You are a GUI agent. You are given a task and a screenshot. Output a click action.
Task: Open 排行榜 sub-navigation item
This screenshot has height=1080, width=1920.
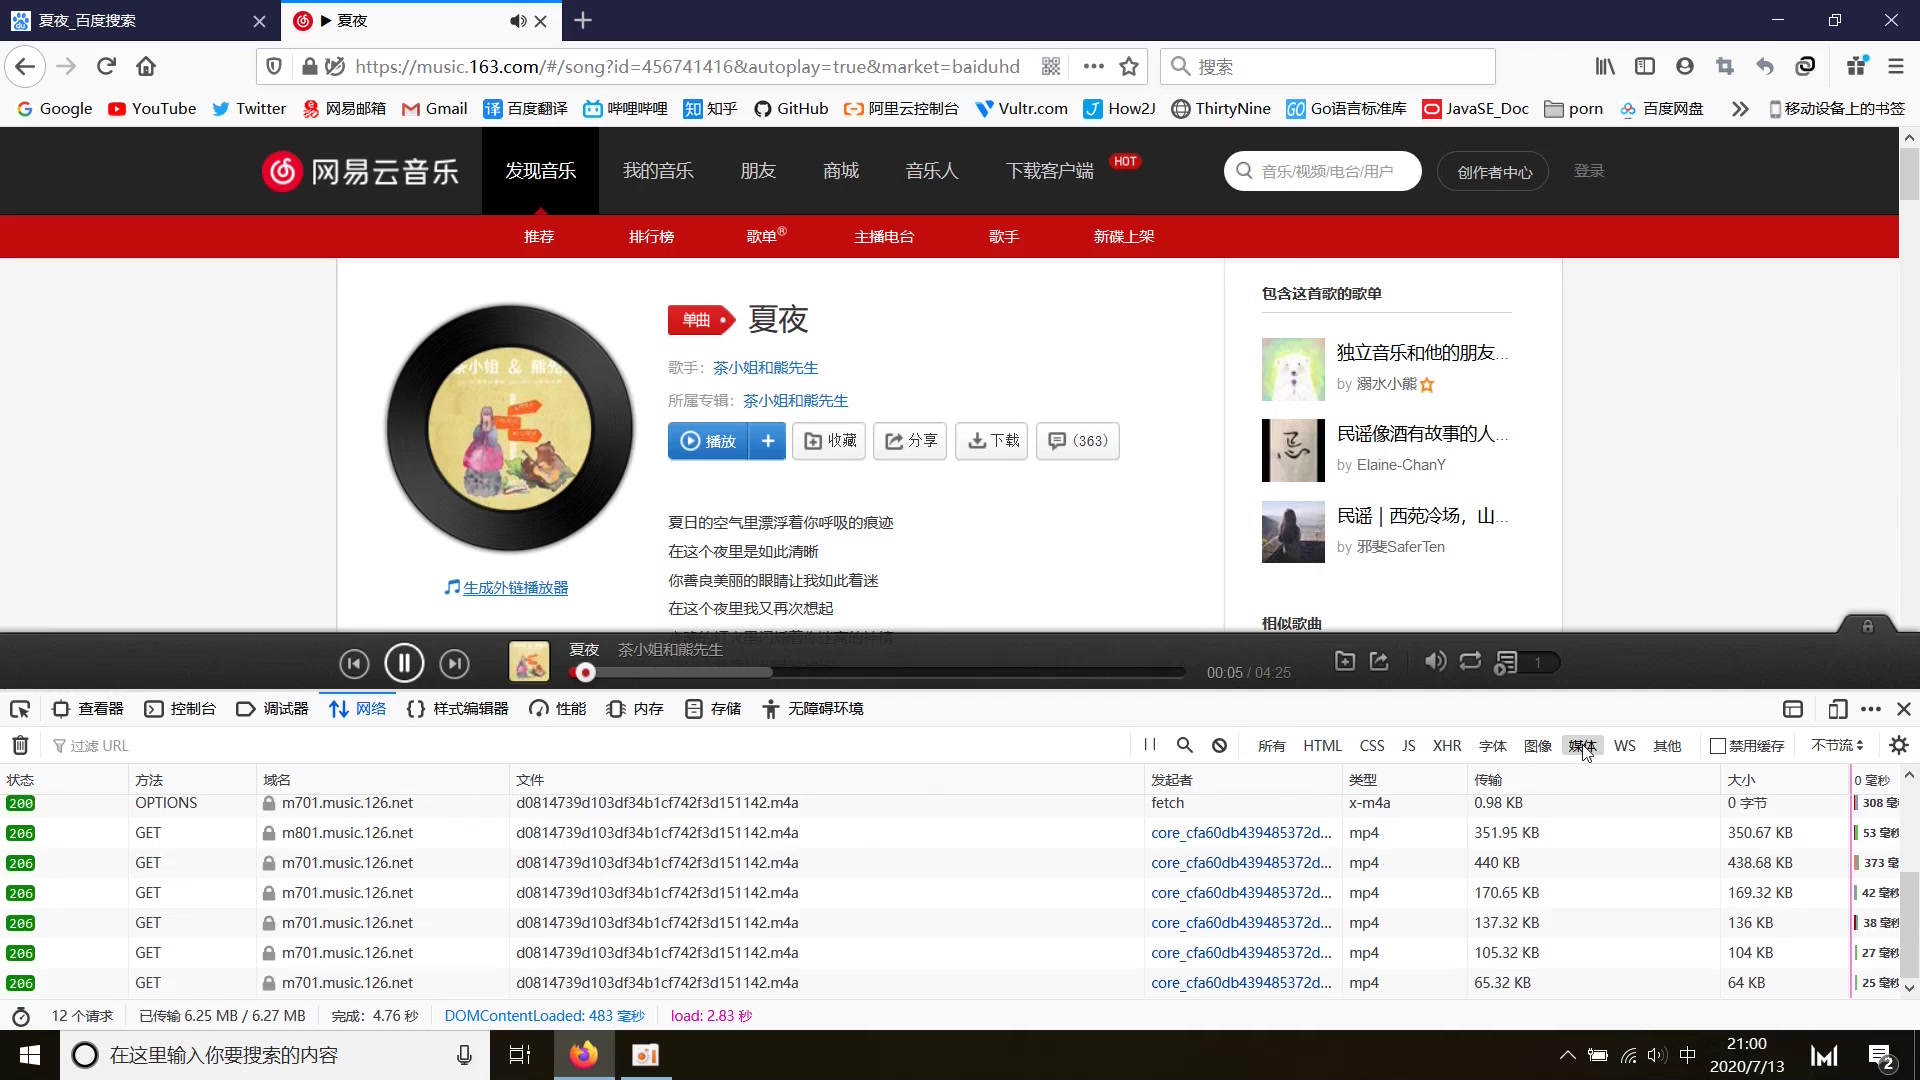[651, 237]
